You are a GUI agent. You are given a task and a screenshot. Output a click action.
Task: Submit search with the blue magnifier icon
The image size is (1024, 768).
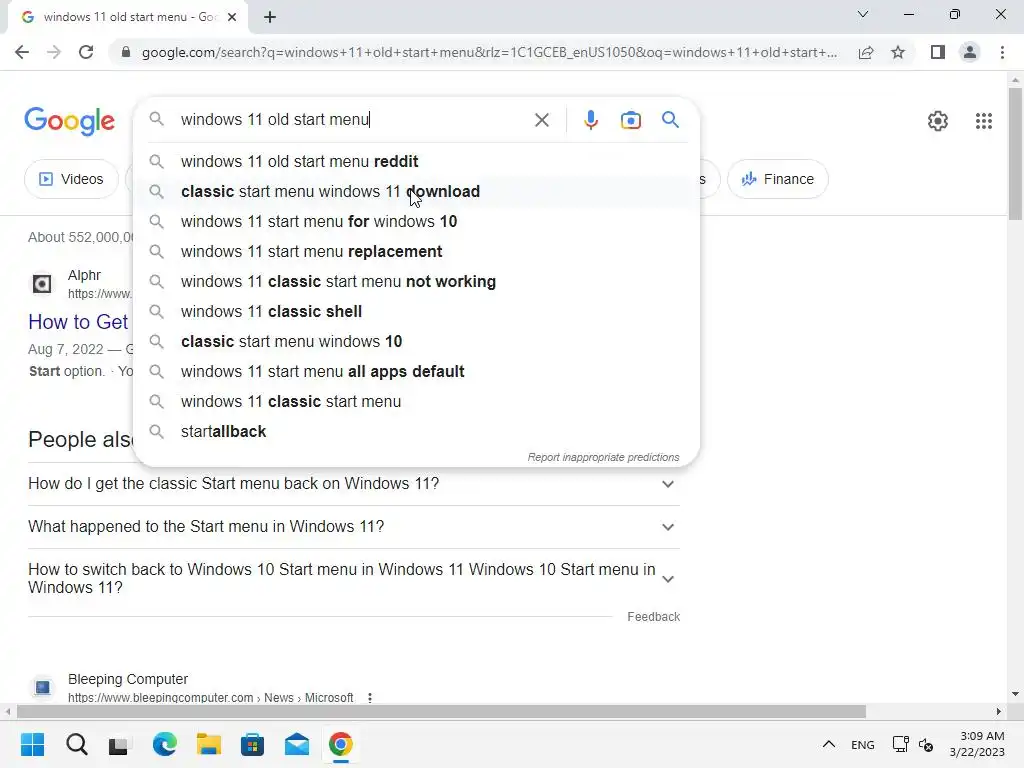pyautogui.click(x=670, y=120)
